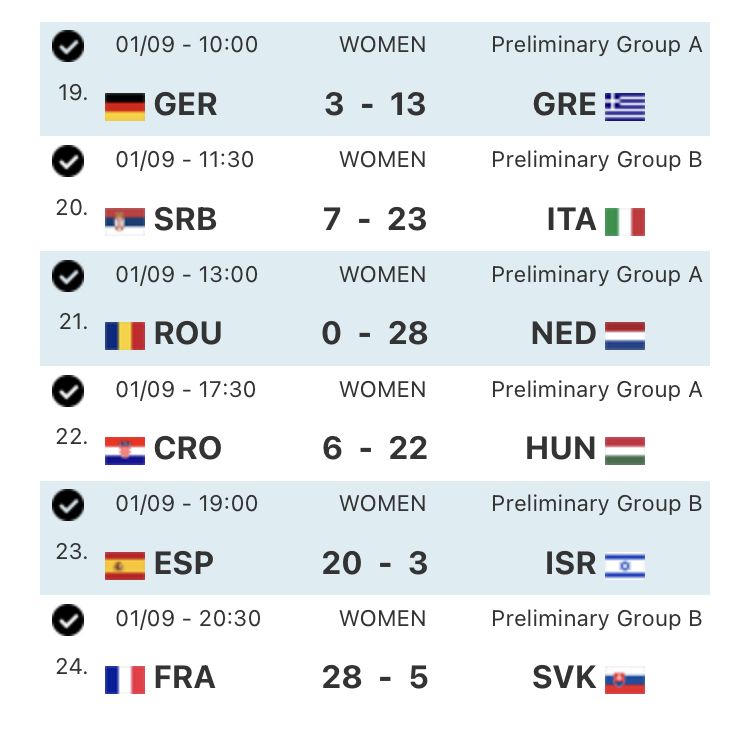
Task: Click the Germany flag icon
Action: tap(125, 105)
